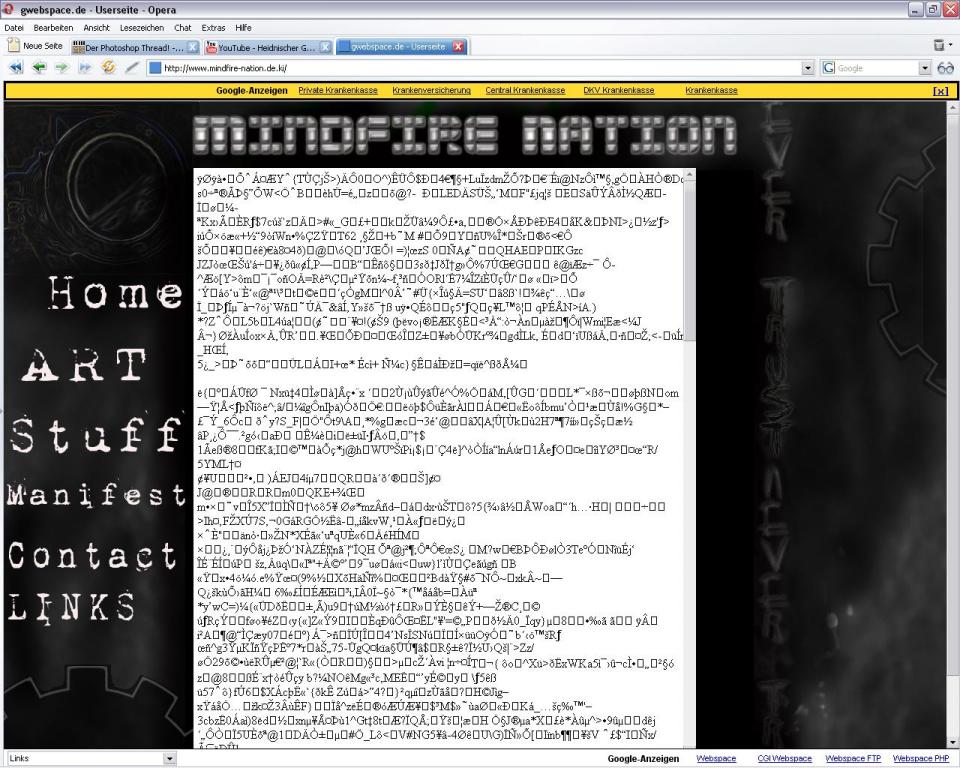Open the plain Krankenkasse ad link
The width and height of the screenshot is (960, 768).
coord(711,91)
